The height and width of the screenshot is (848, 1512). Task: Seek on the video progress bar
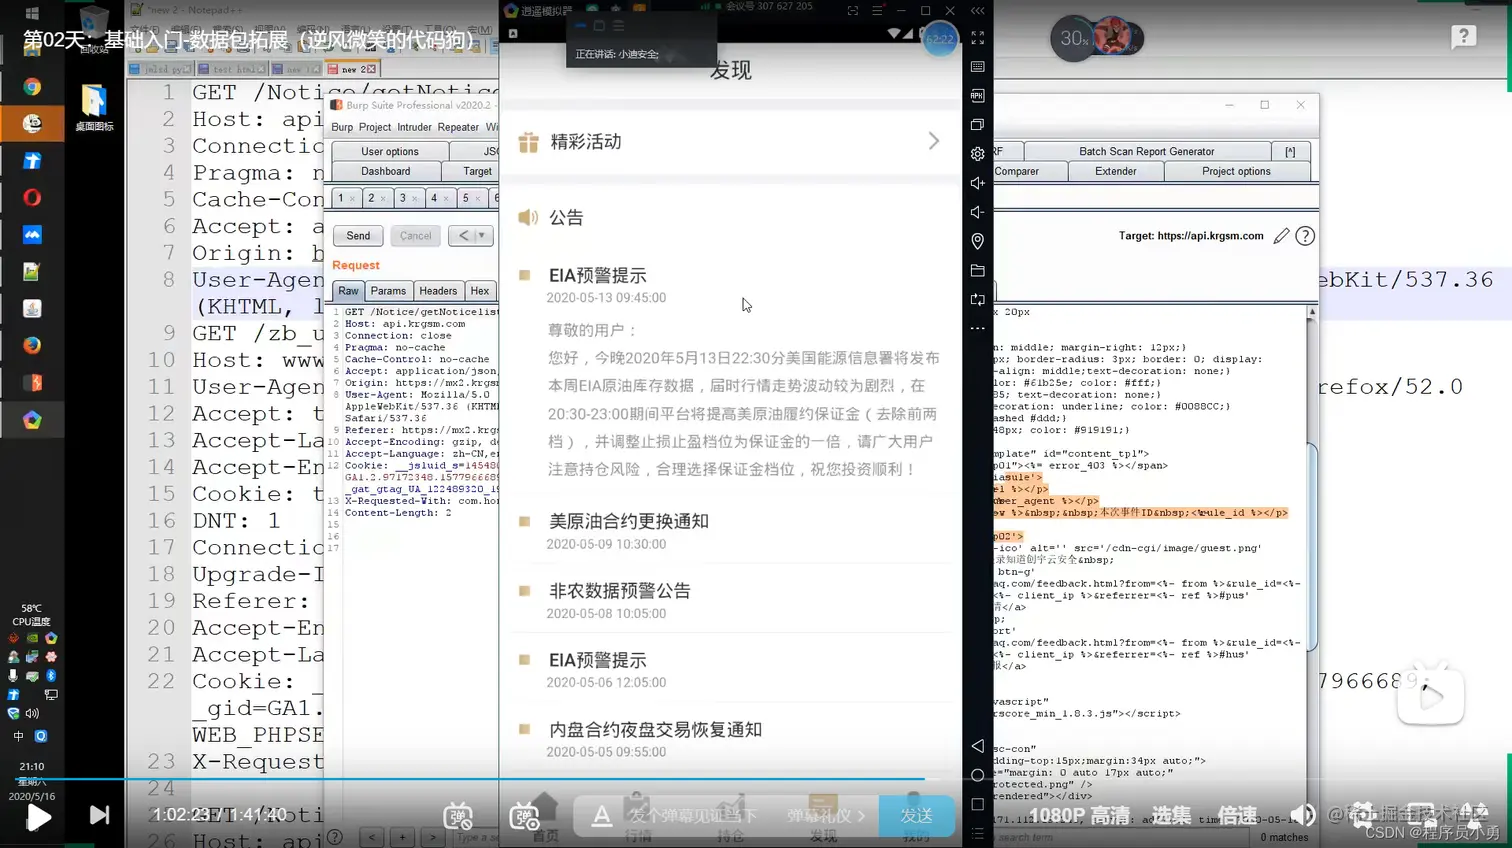(x=756, y=778)
